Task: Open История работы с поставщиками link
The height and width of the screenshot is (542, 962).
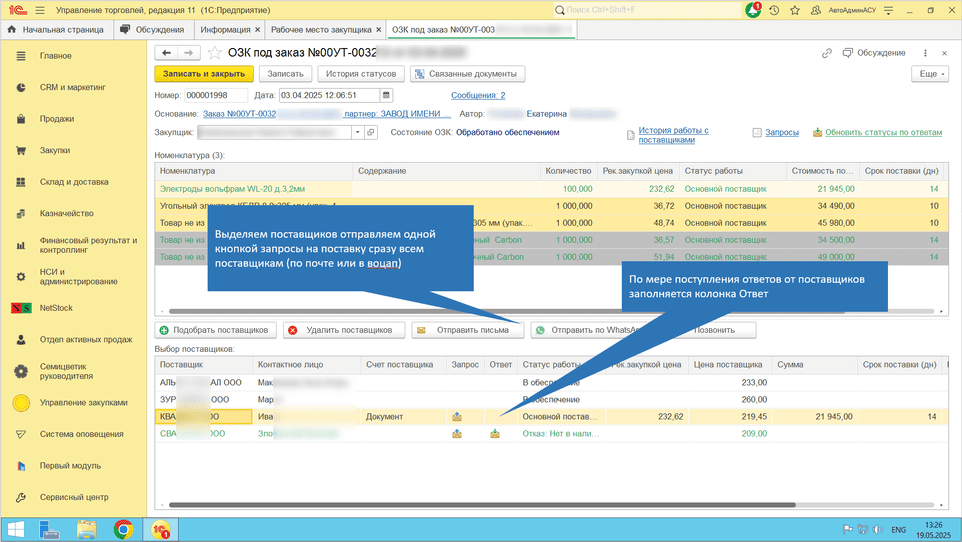Action: click(x=673, y=135)
